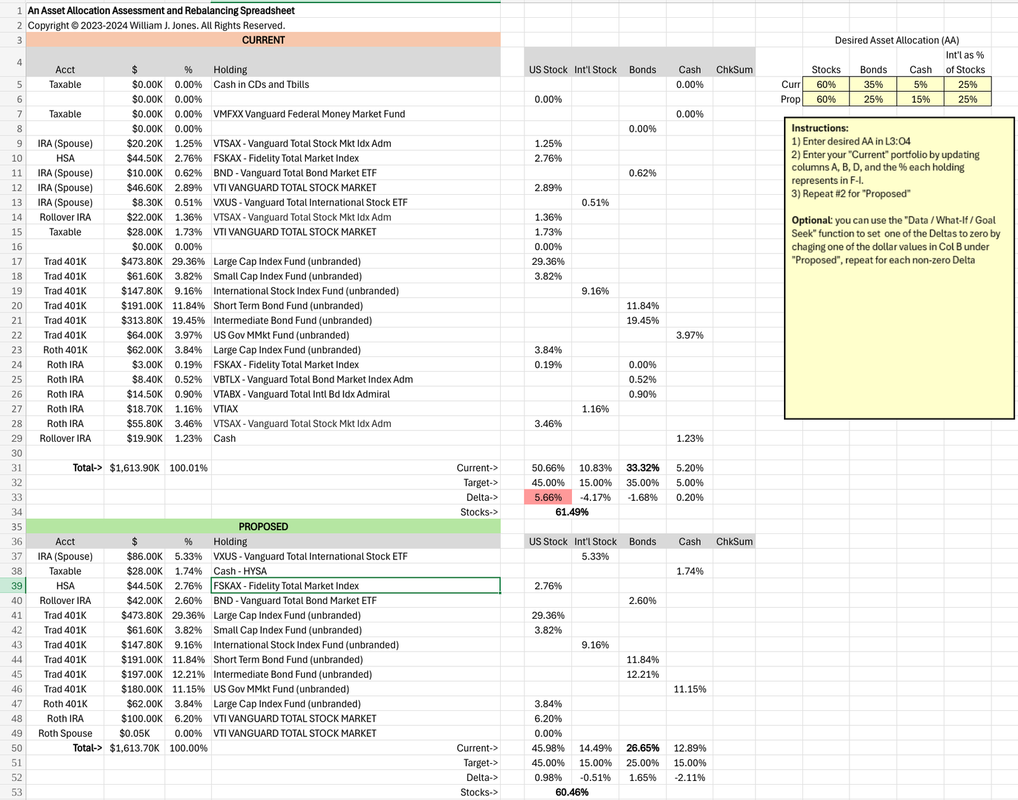Viewport: 1018px width, 800px height.
Task: Click the VTIAX holding cell
Action: pos(356,408)
